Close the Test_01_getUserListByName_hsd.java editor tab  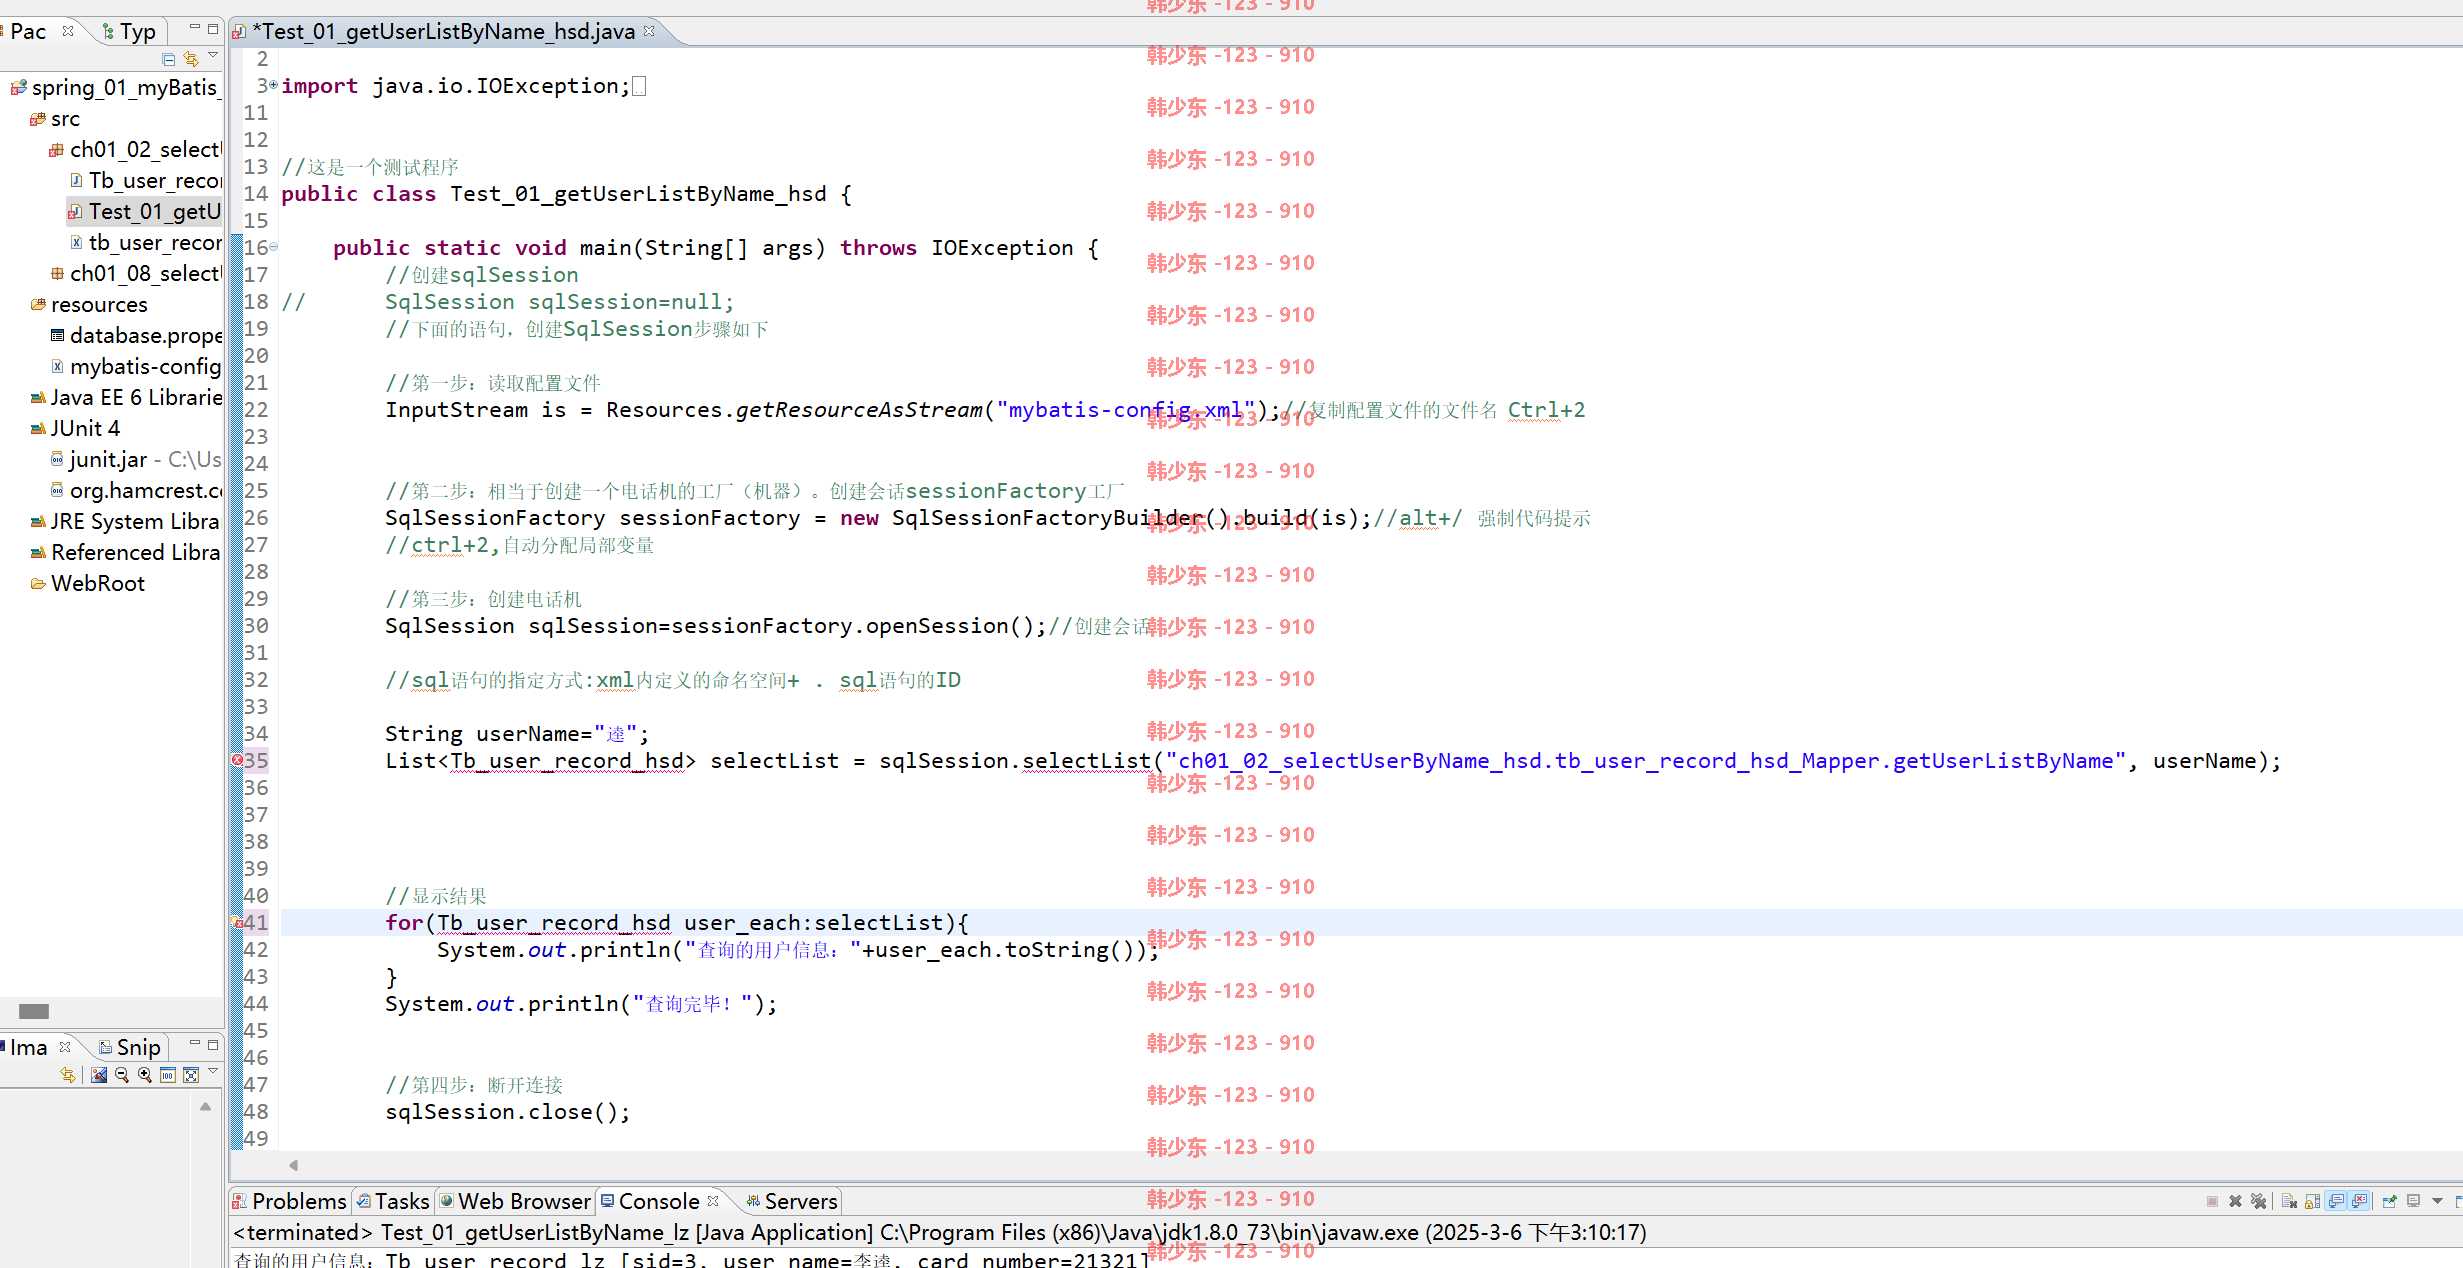[649, 31]
